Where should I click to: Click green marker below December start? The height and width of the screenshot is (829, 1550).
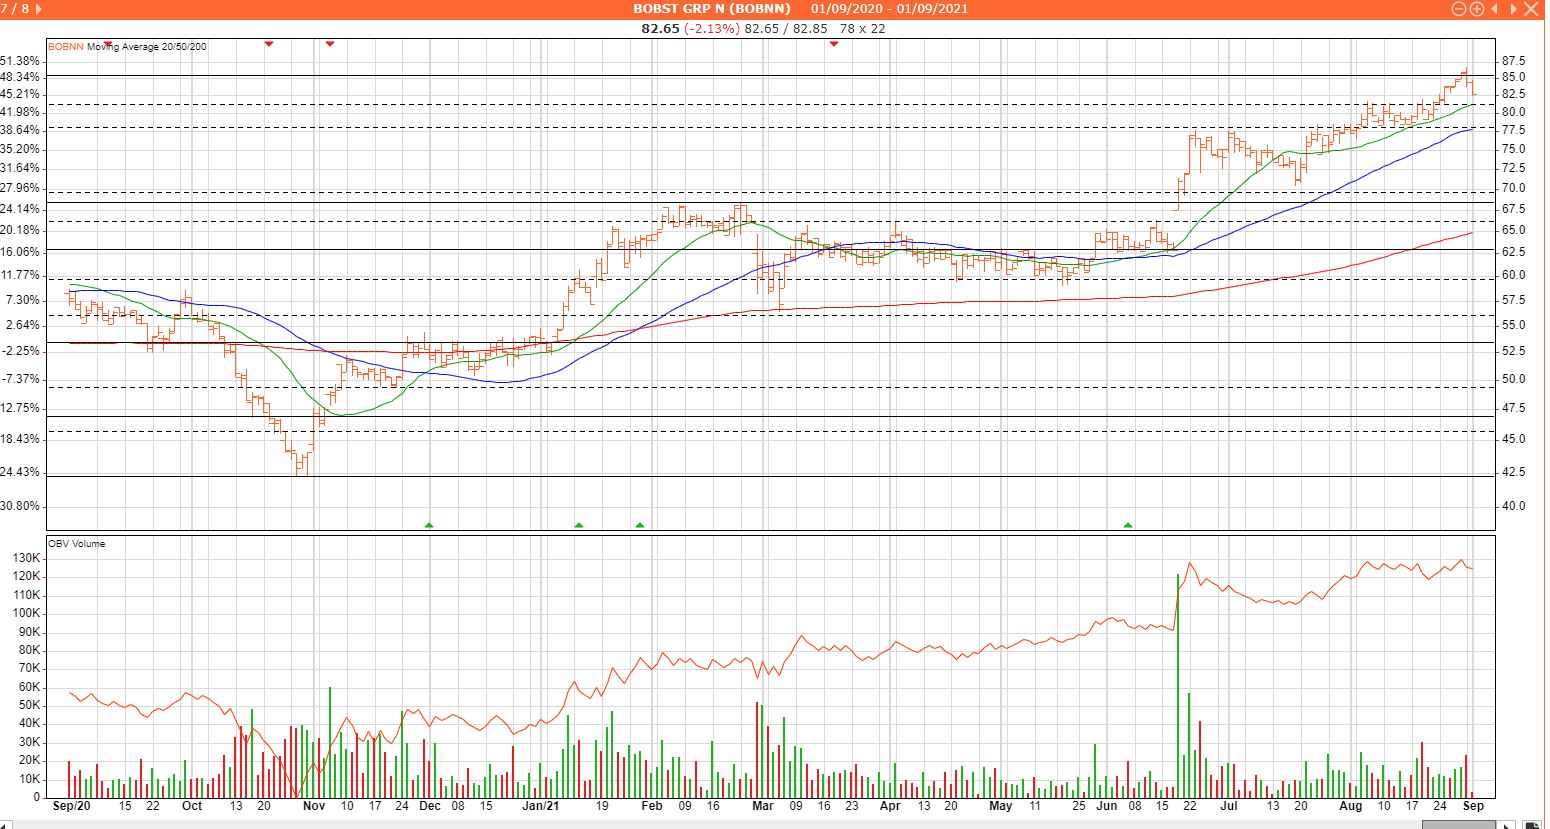[429, 525]
